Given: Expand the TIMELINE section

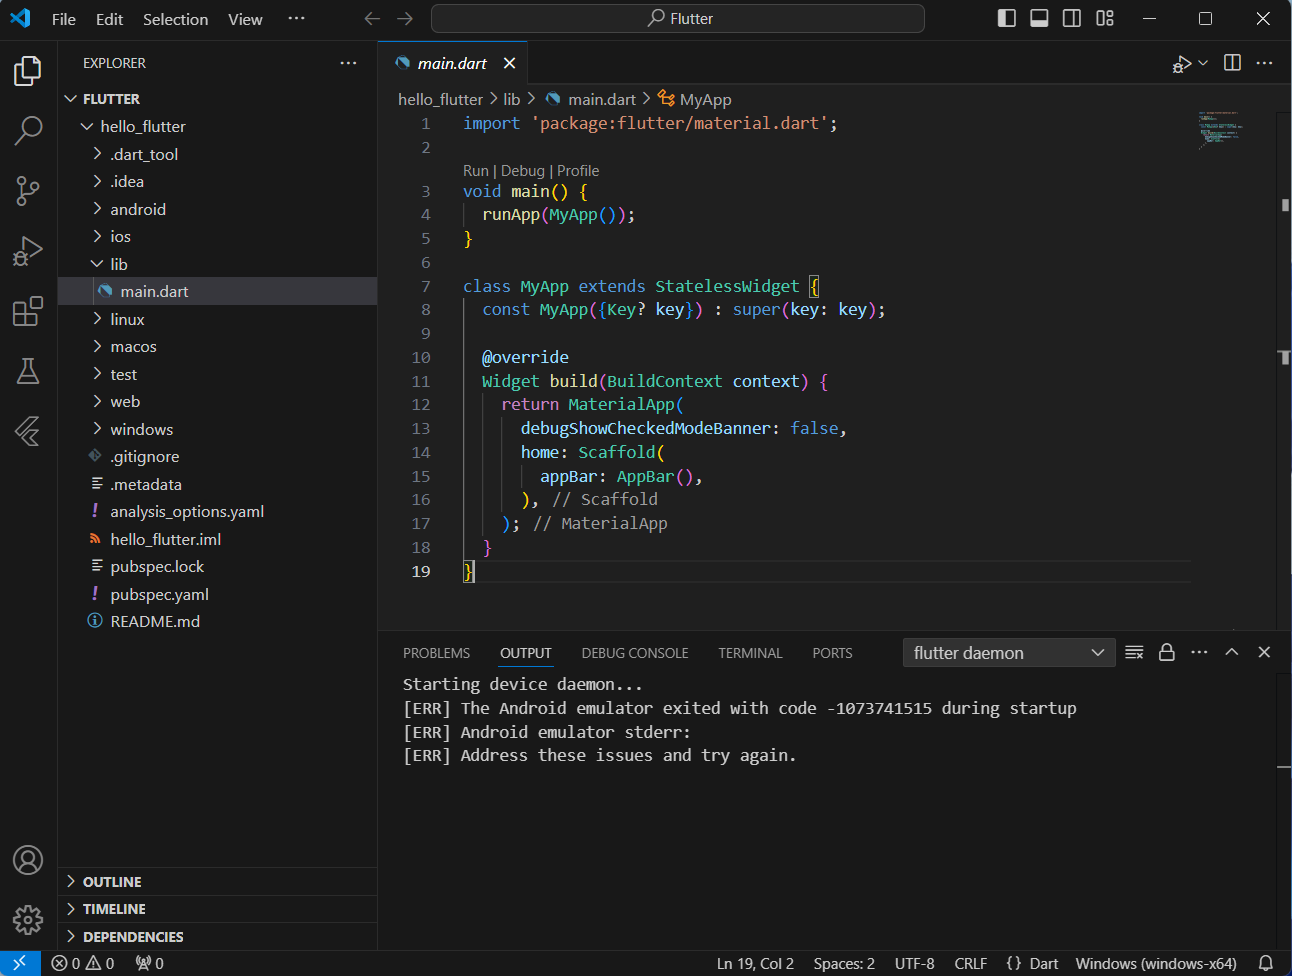Looking at the screenshot, I should click(218, 909).
